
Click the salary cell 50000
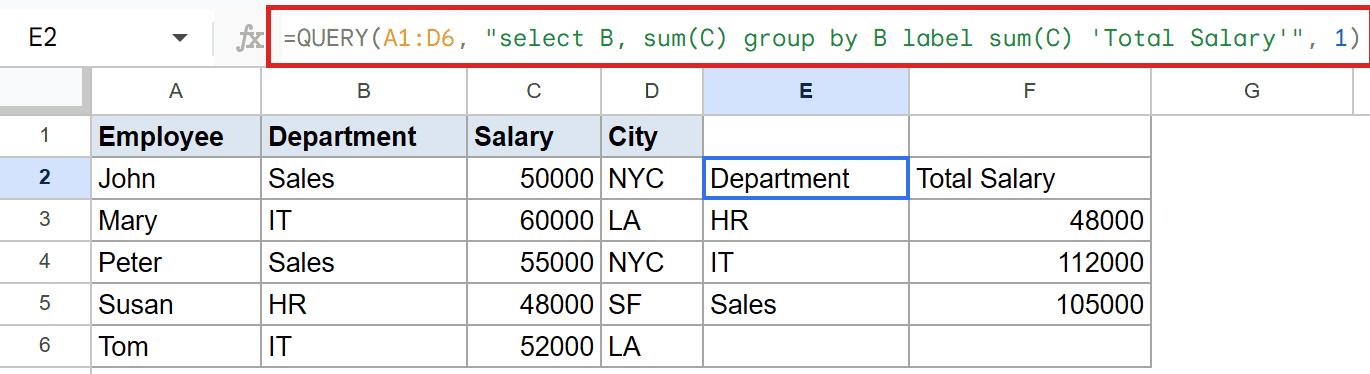coord(534,178)
